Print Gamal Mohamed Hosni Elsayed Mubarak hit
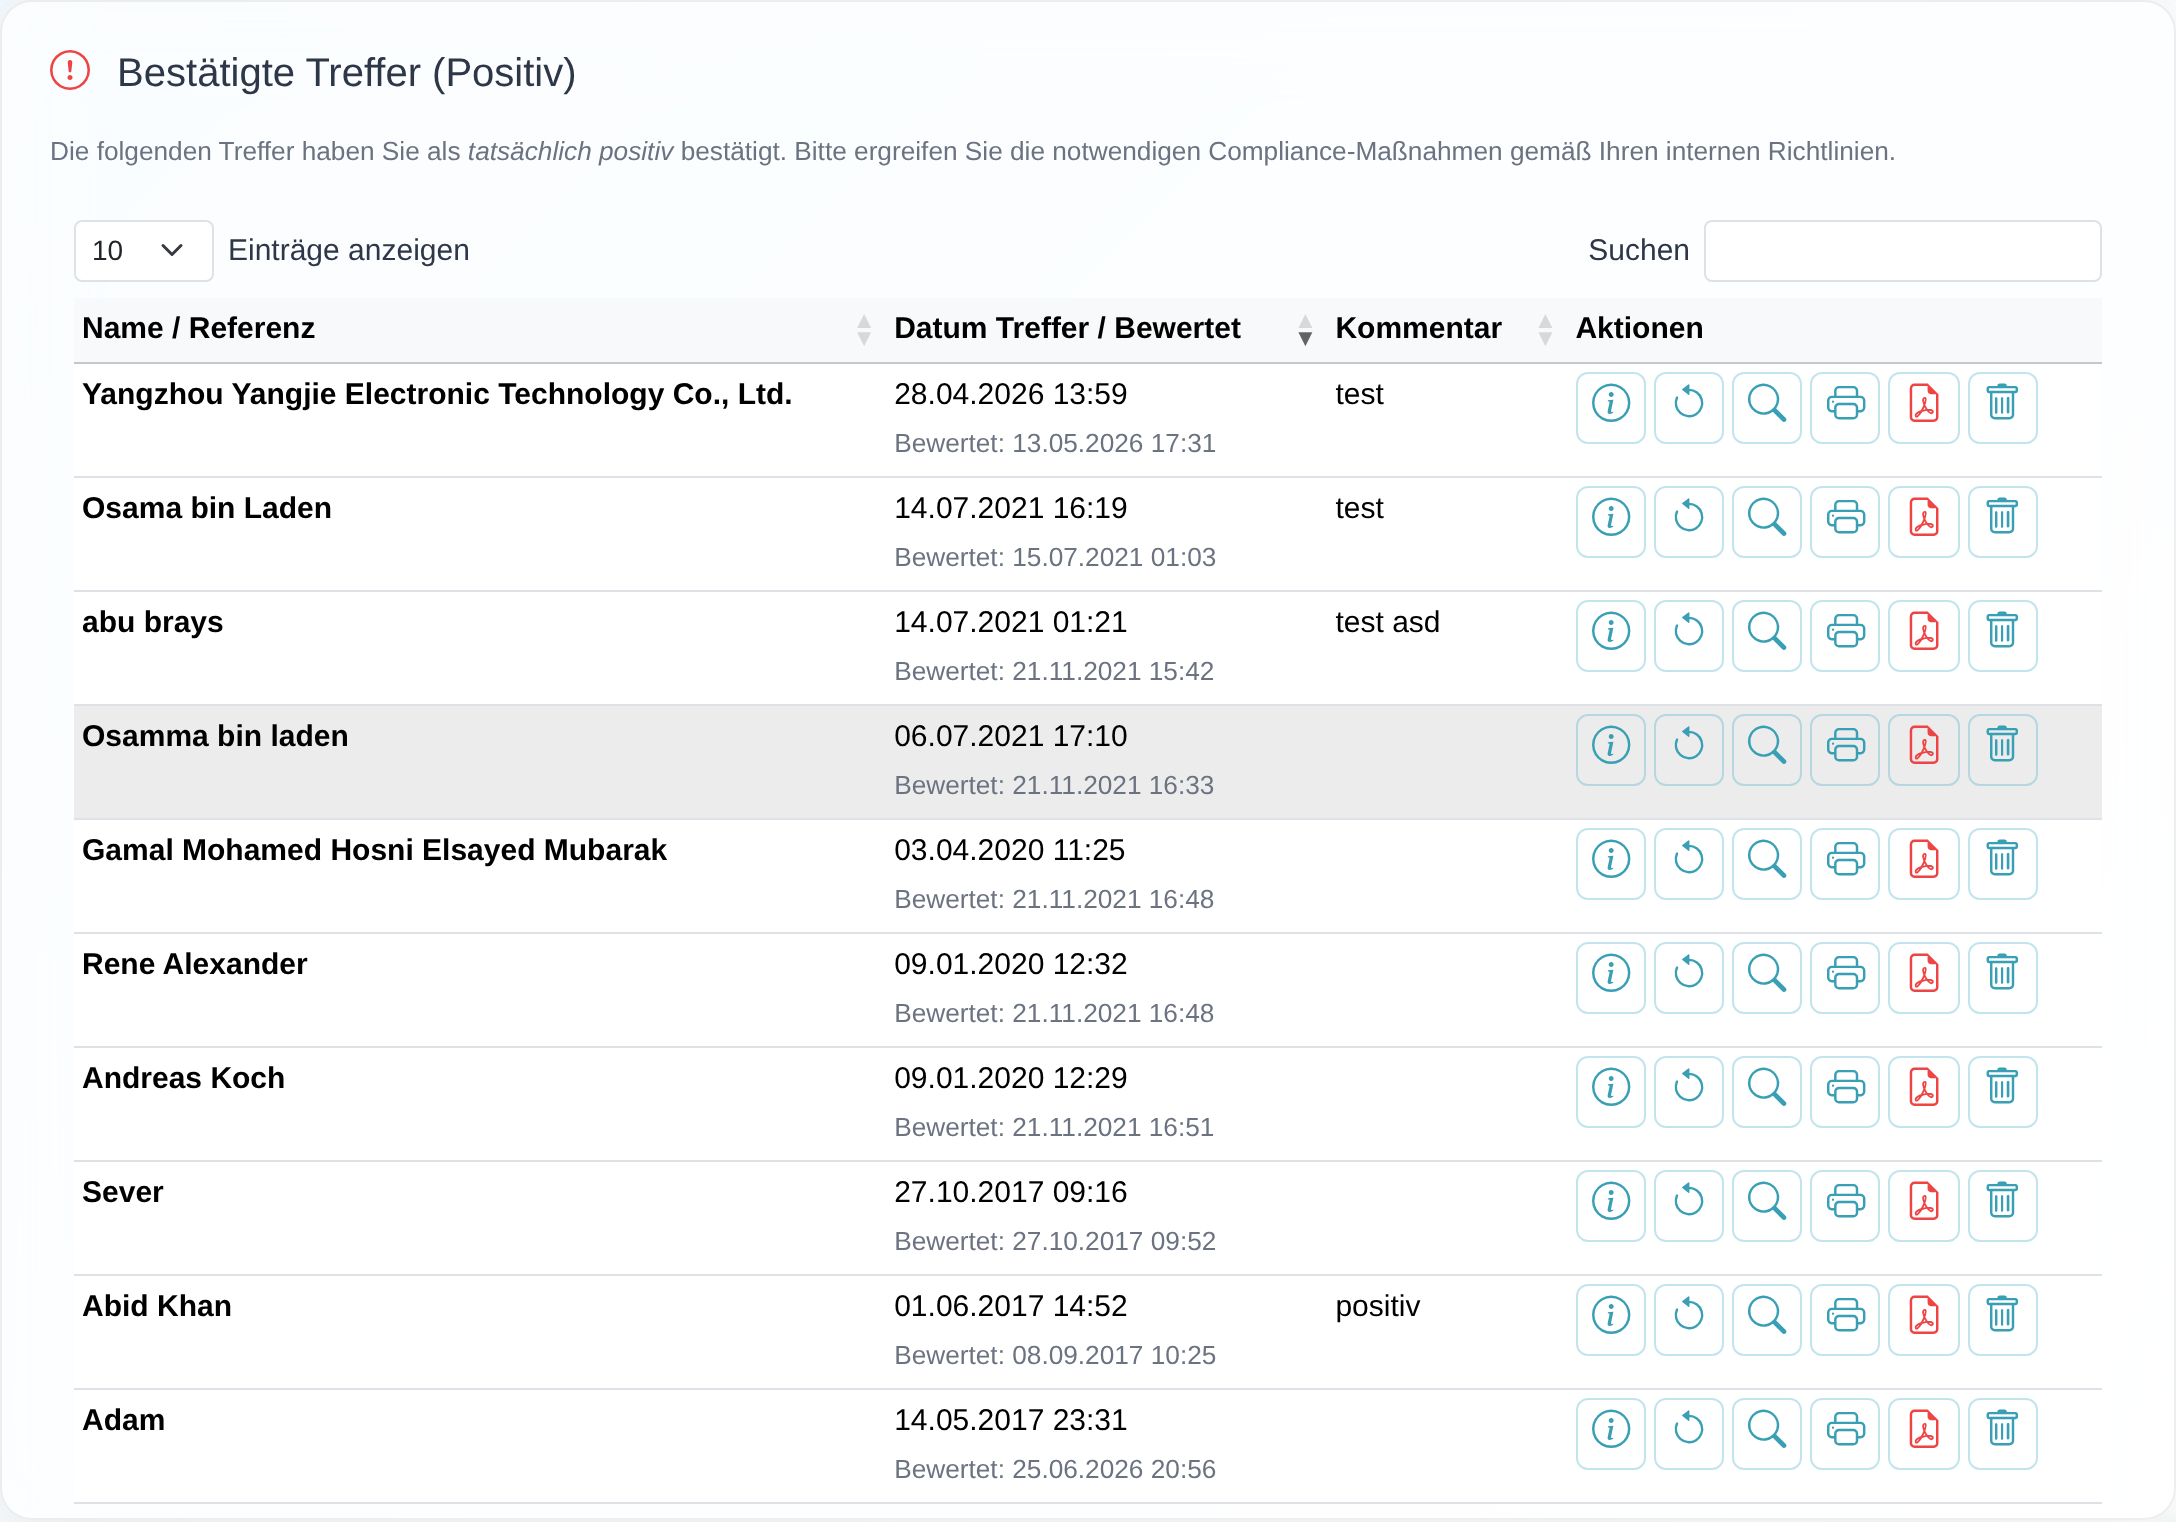Viewport: 2176px width, 1522px height. point(1845,863)
